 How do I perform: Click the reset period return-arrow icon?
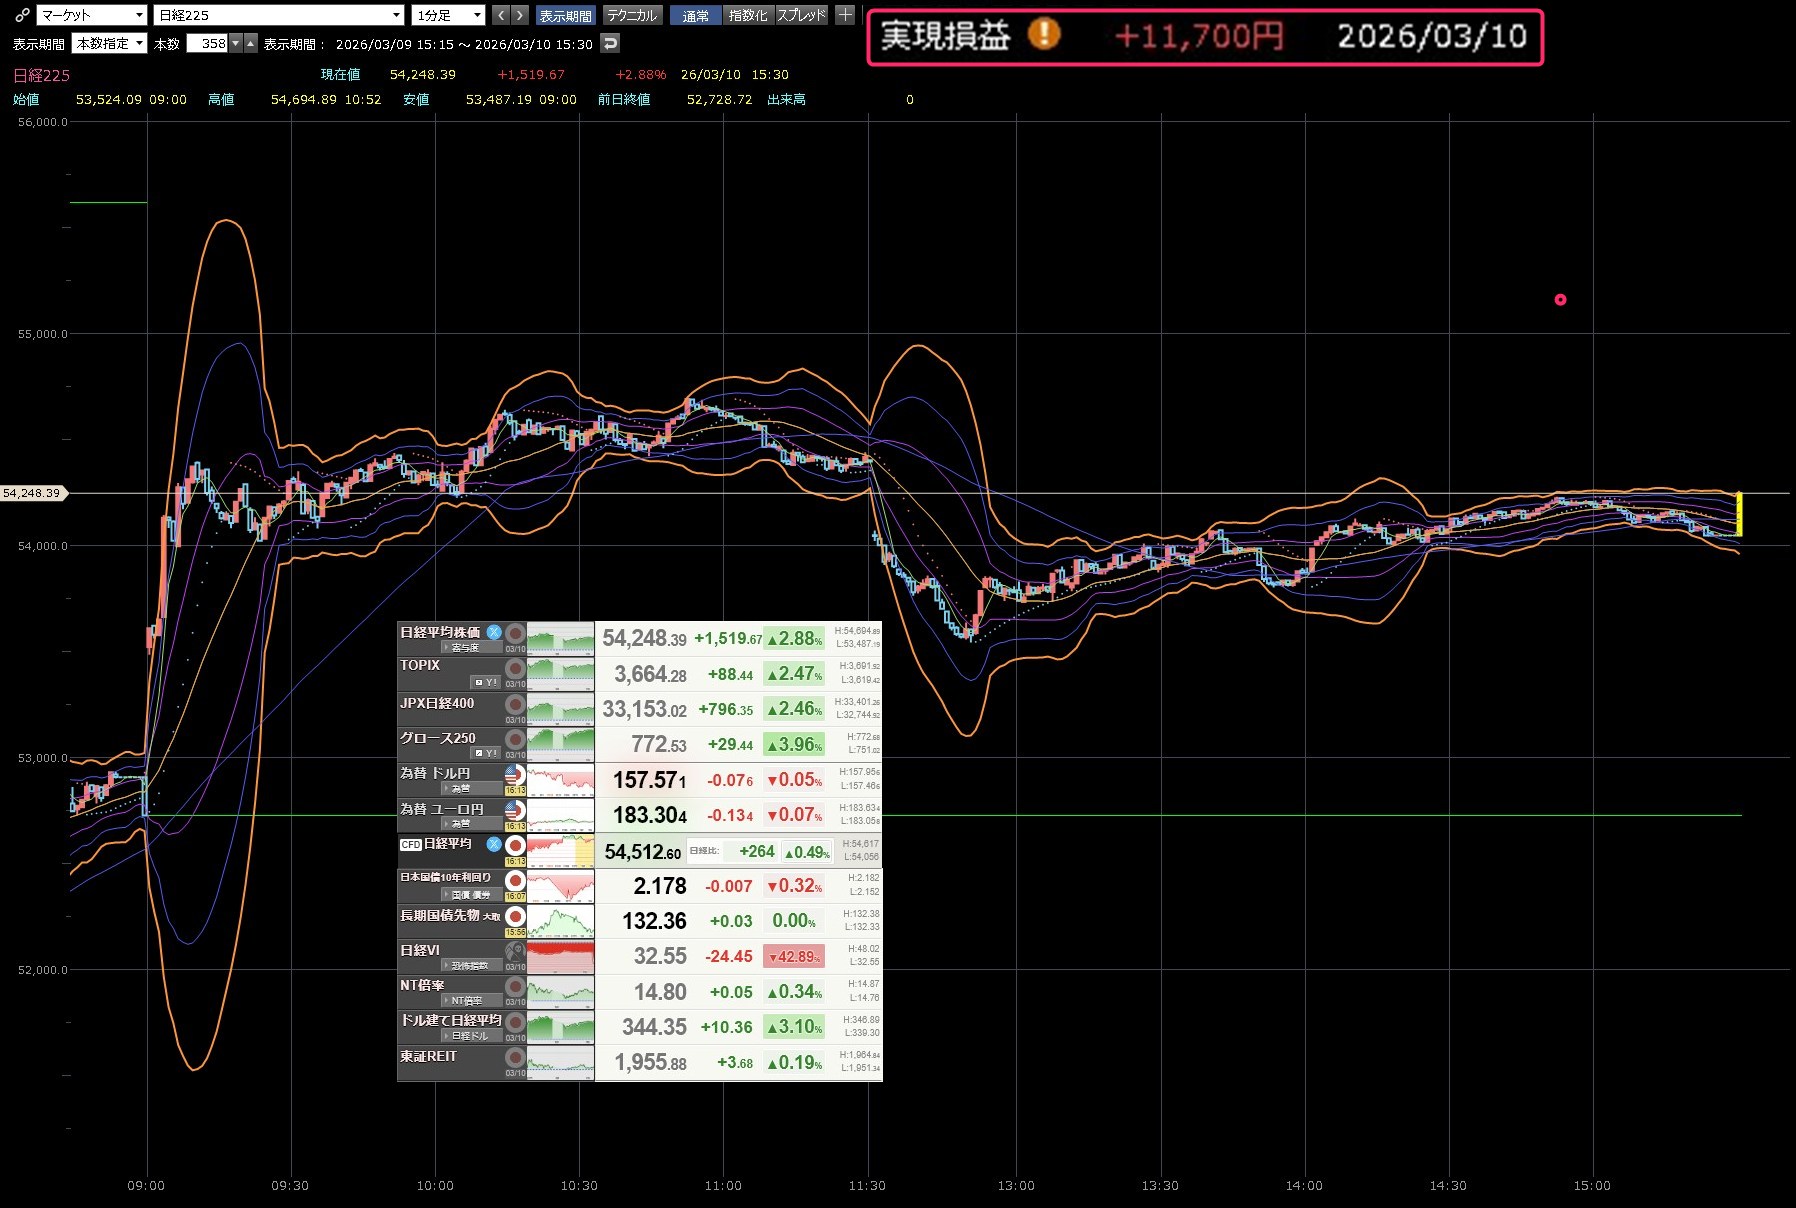(610, 43)
